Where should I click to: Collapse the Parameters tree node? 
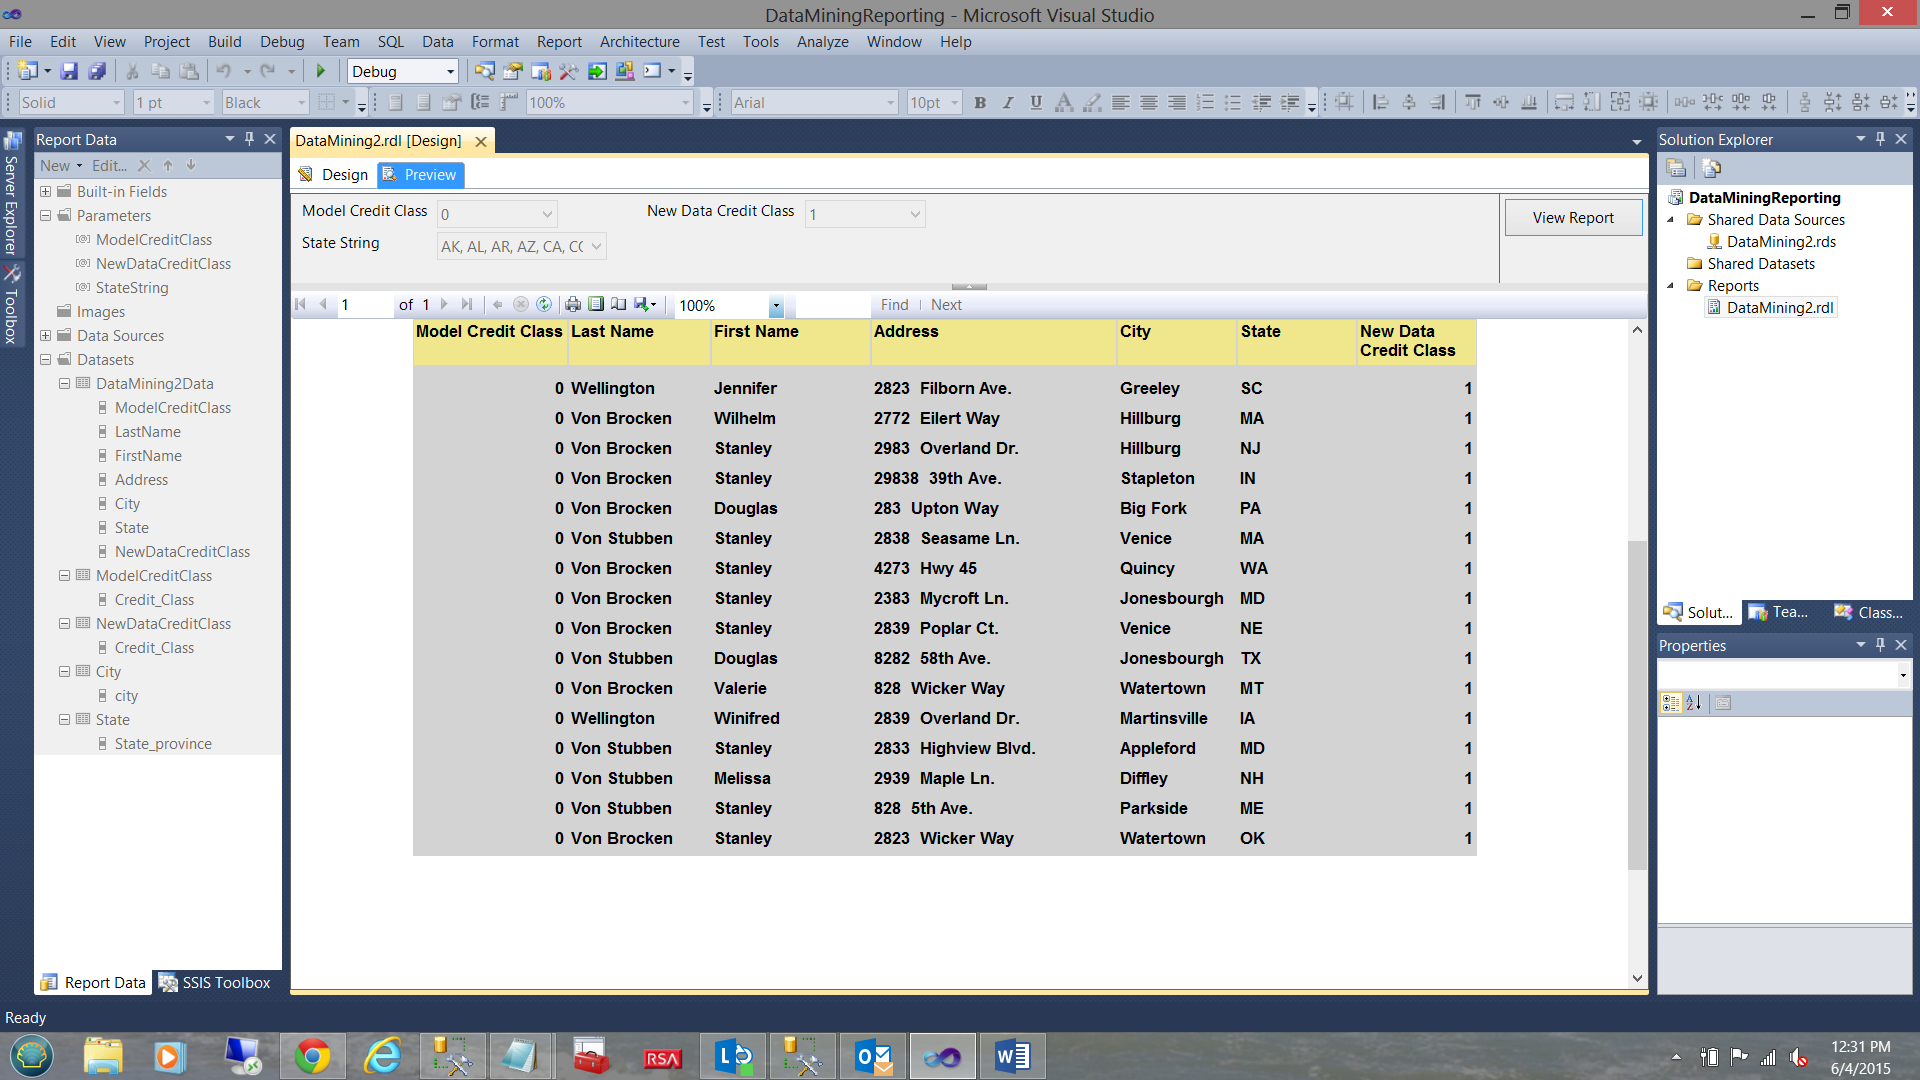pos(46,216)
